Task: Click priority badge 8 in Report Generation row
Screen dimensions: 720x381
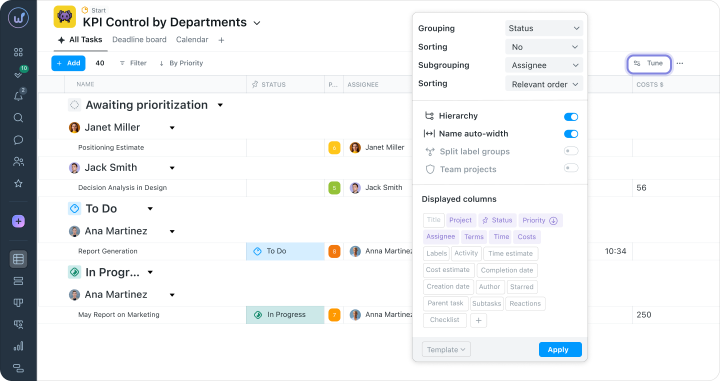Action: pyautogui.click(x=334, y=252)
